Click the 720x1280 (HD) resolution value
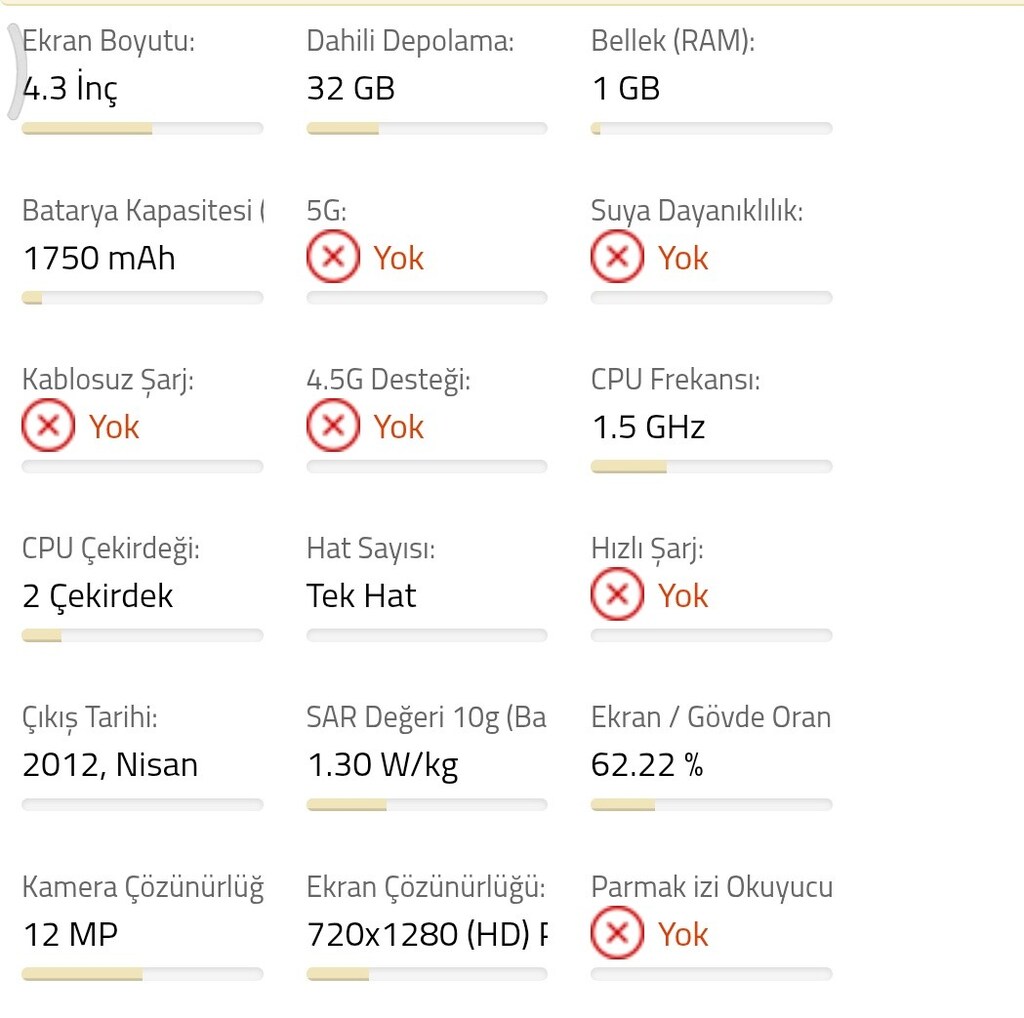Viewport: 1024px width, 1018px height. [427, 934]
